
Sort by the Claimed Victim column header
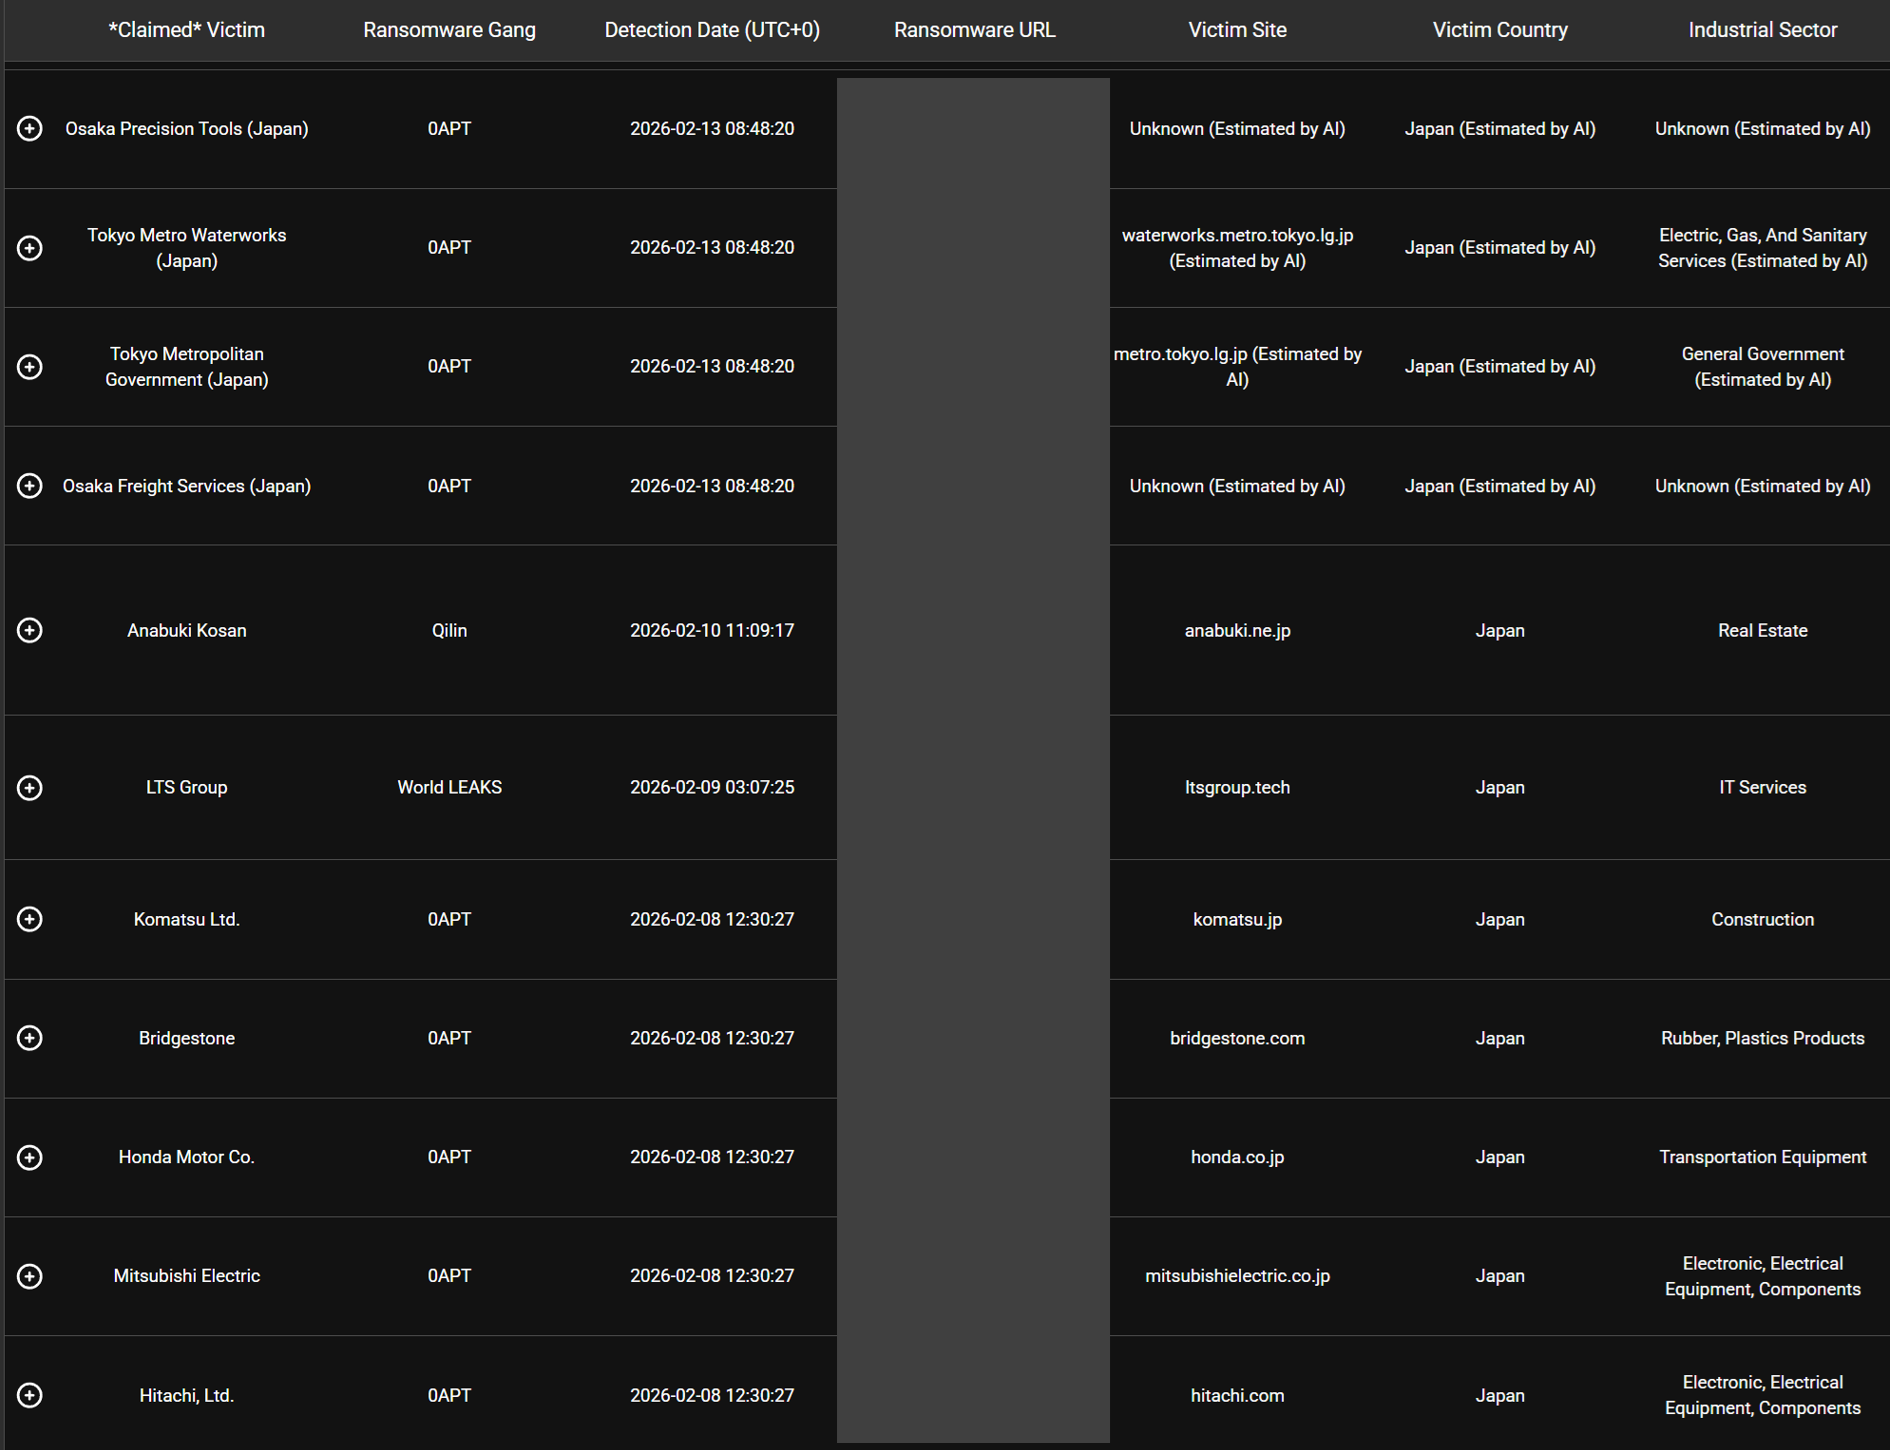pyautogui.click(x=187, y=30)
